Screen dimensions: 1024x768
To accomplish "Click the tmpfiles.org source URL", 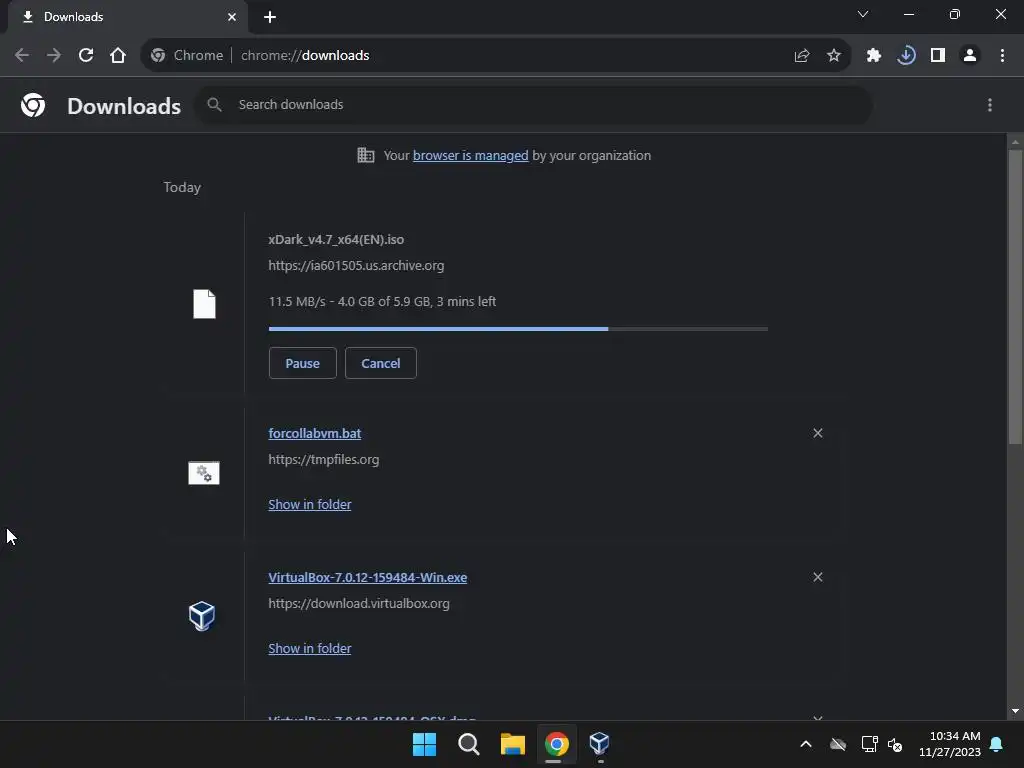I will coord(323,460).
